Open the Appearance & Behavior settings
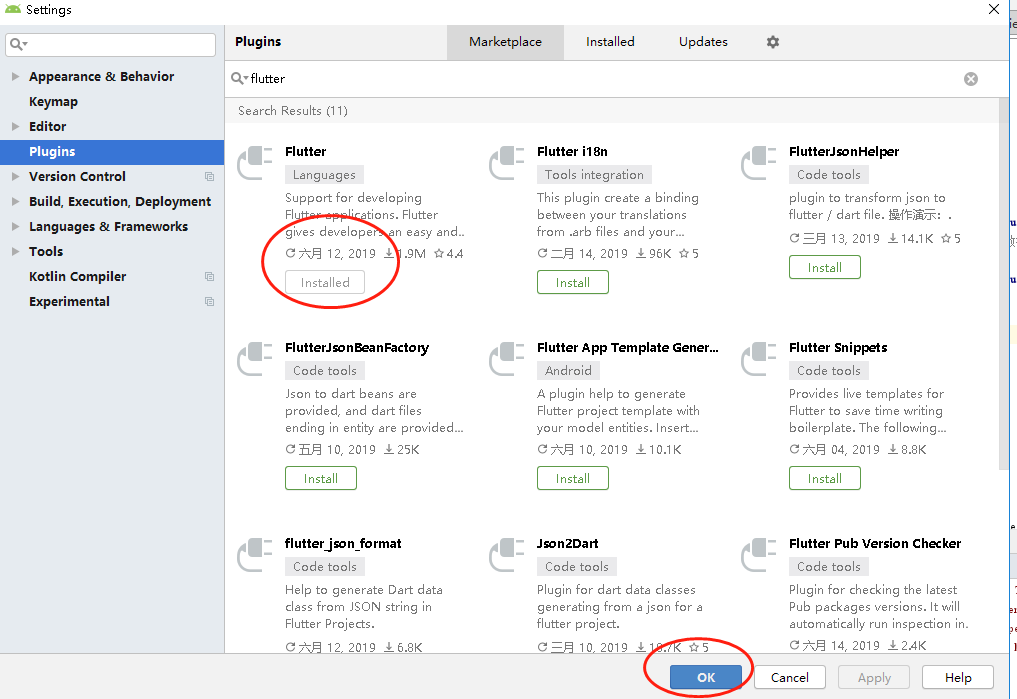 pos(101,77)
